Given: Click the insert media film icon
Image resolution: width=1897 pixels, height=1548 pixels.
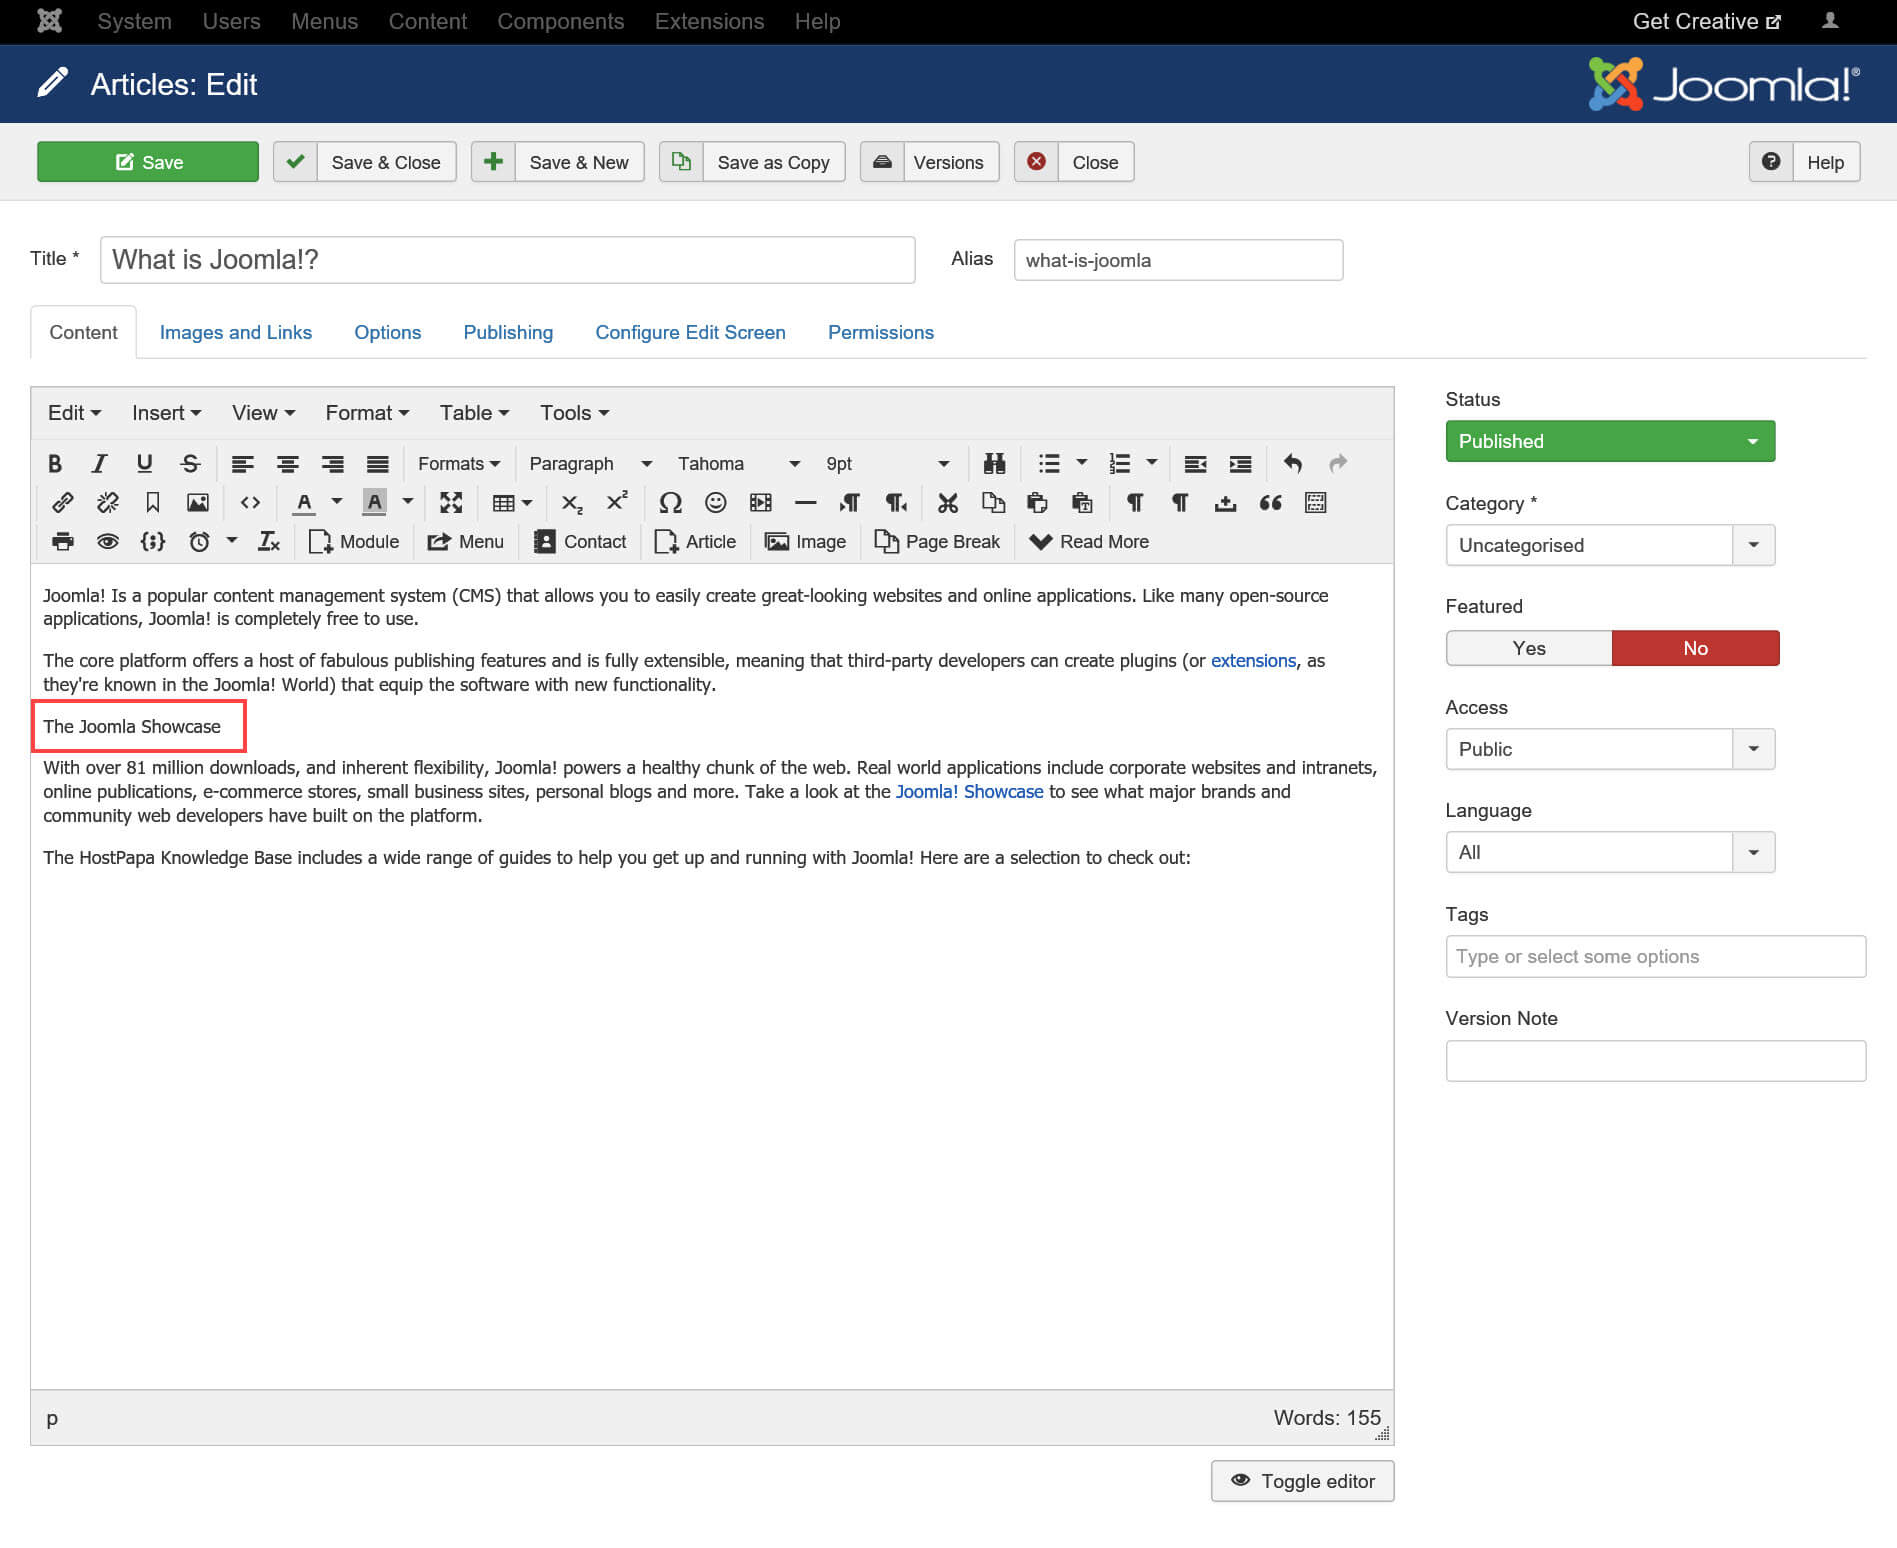Looking at the screenshot, I should 760,502.
